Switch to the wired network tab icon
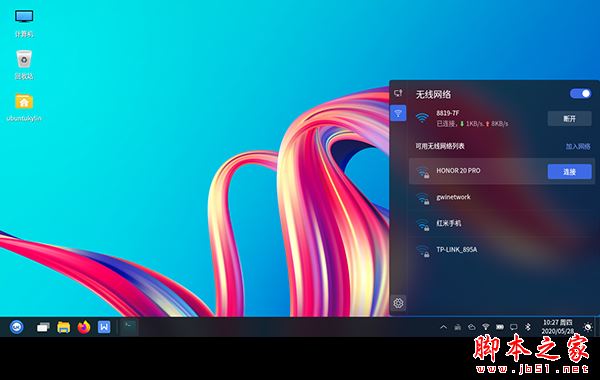The height and width of the screenshot is (380, 600). click(x=398, y=93)
